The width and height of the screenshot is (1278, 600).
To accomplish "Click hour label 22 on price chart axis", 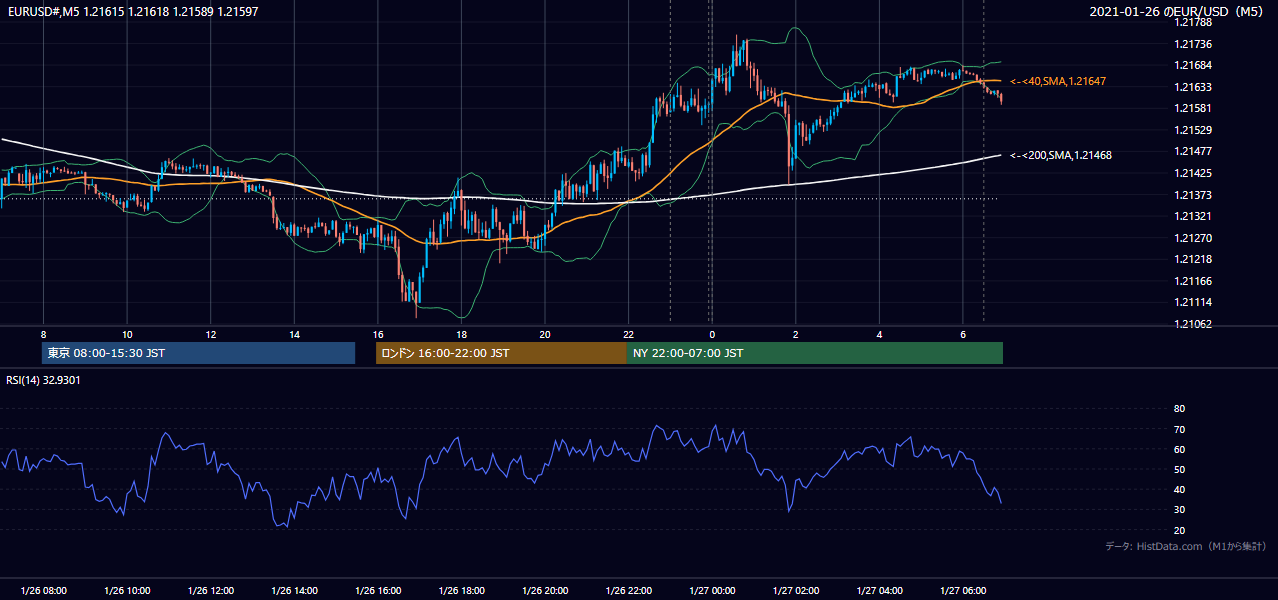I will pos(628,334).
